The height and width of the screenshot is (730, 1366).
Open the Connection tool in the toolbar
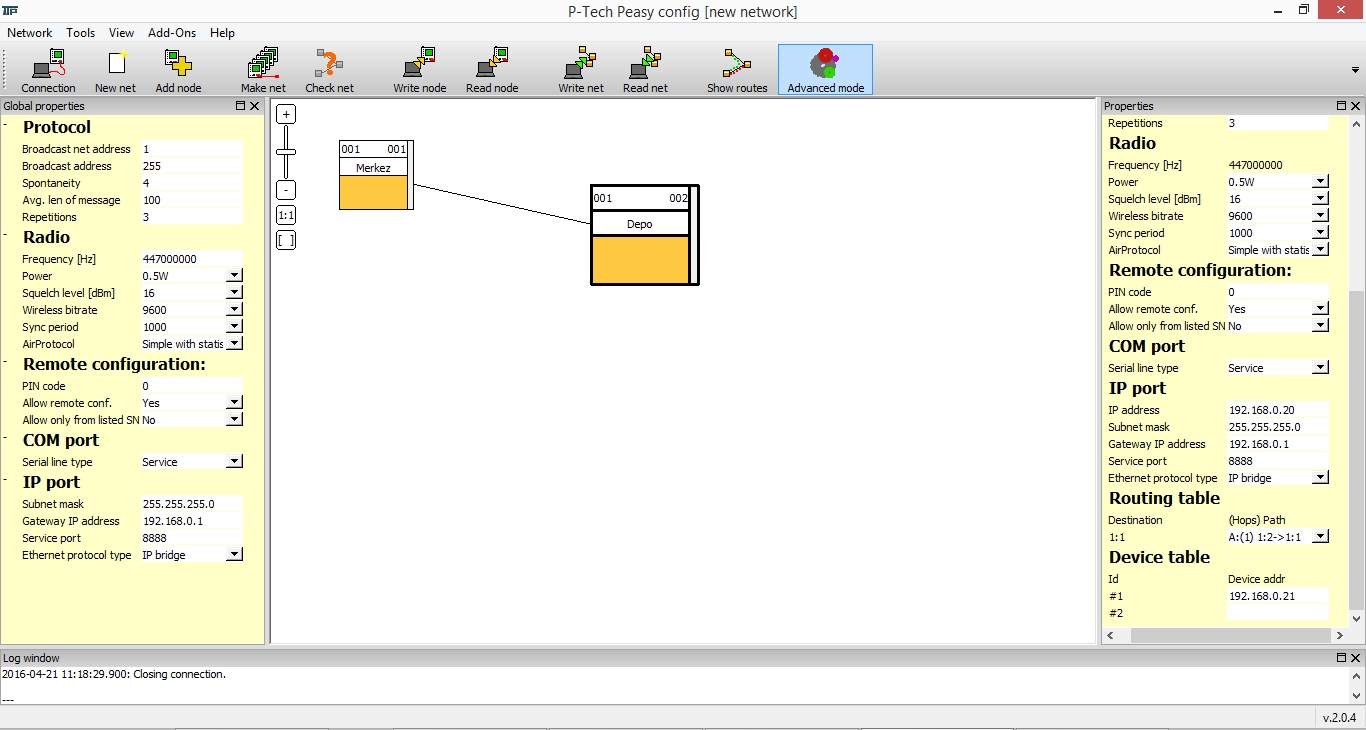(x=48, y=70)
